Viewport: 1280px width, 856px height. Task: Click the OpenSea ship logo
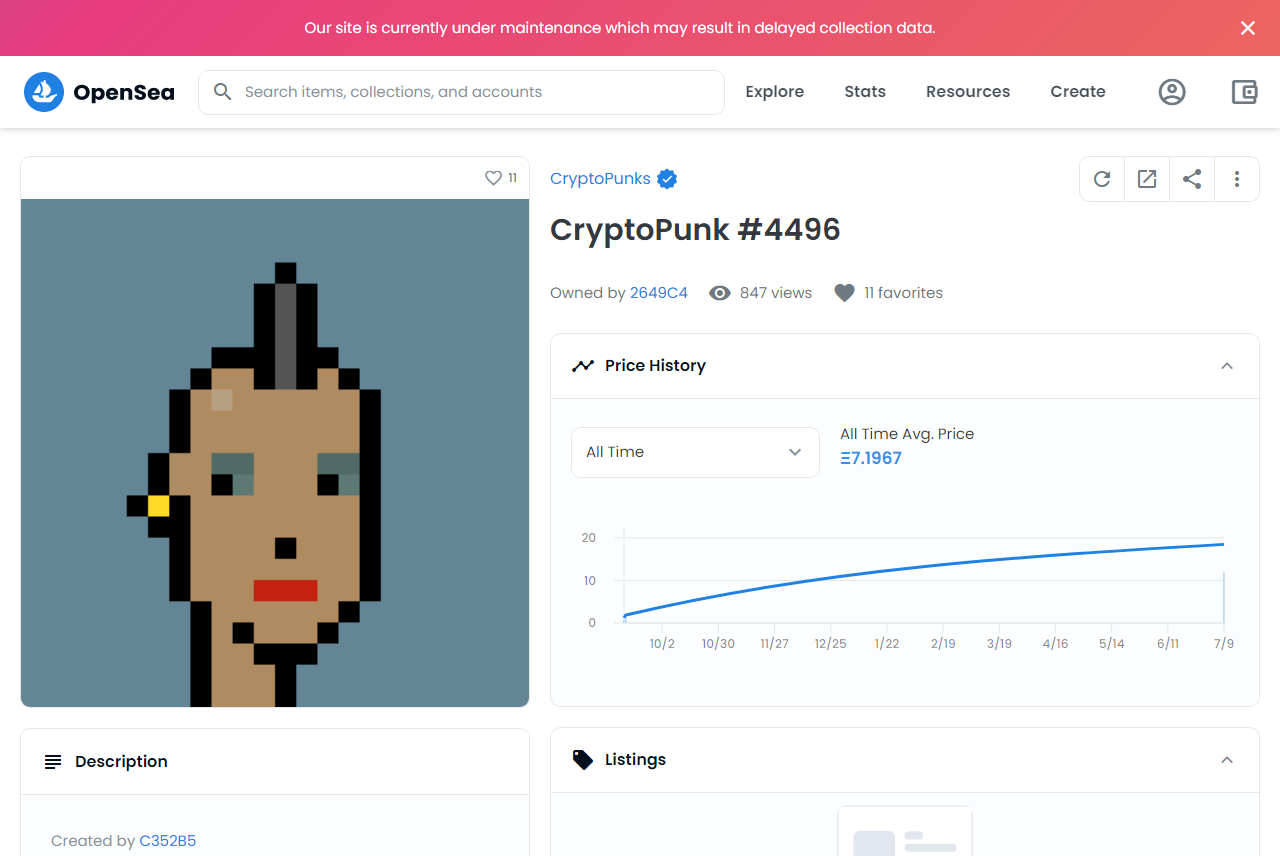[x=44, y=92]
